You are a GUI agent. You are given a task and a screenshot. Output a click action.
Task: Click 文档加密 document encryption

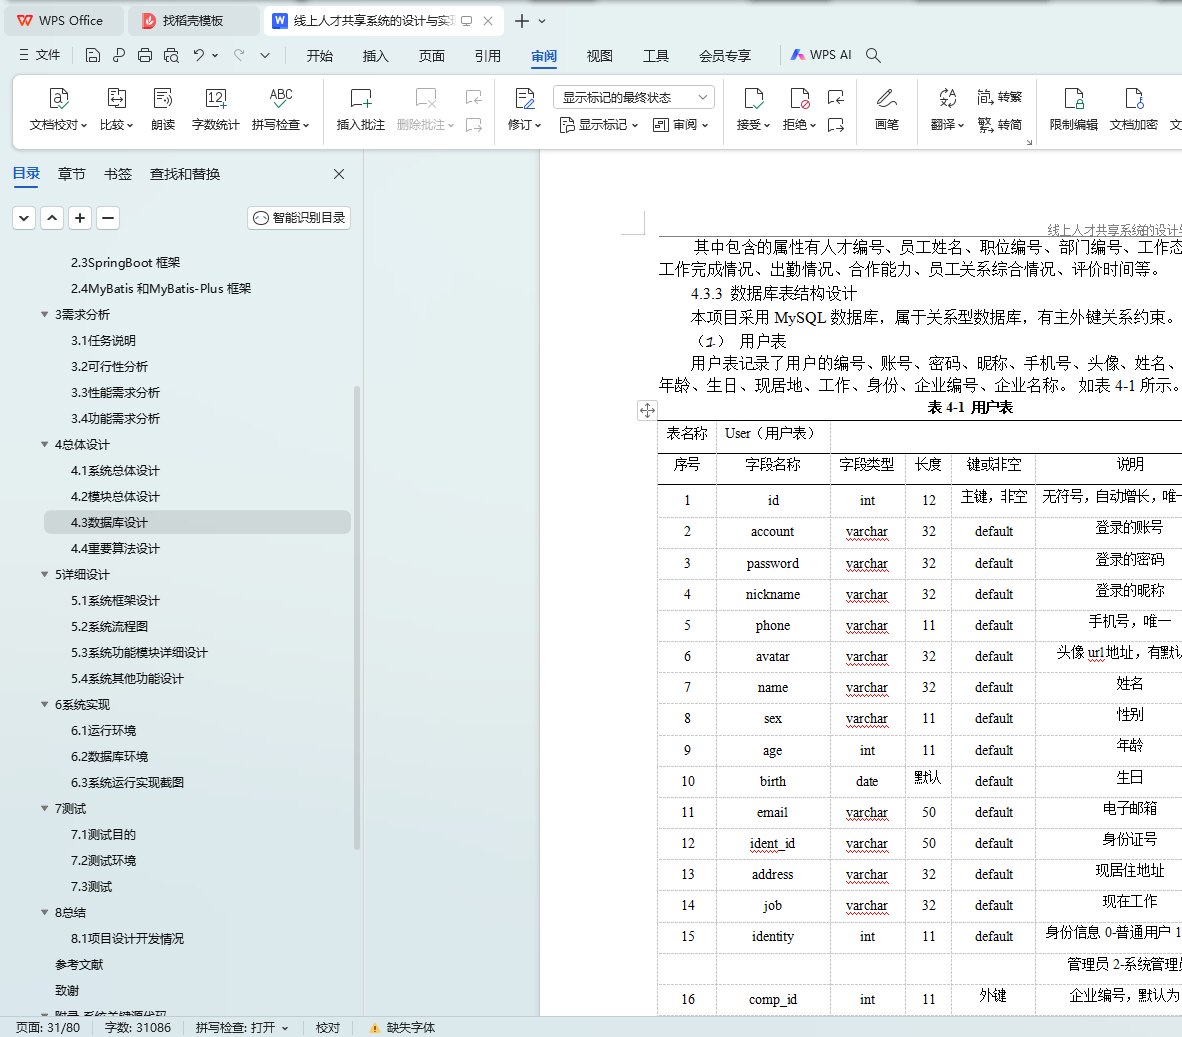click(1134, 109)
